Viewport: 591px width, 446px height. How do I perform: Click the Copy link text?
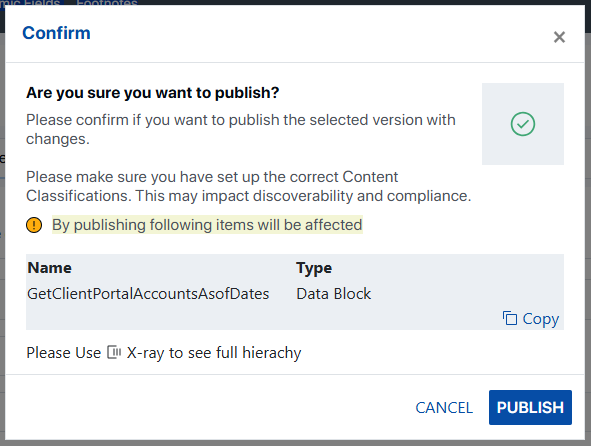[x=540, y=319]
